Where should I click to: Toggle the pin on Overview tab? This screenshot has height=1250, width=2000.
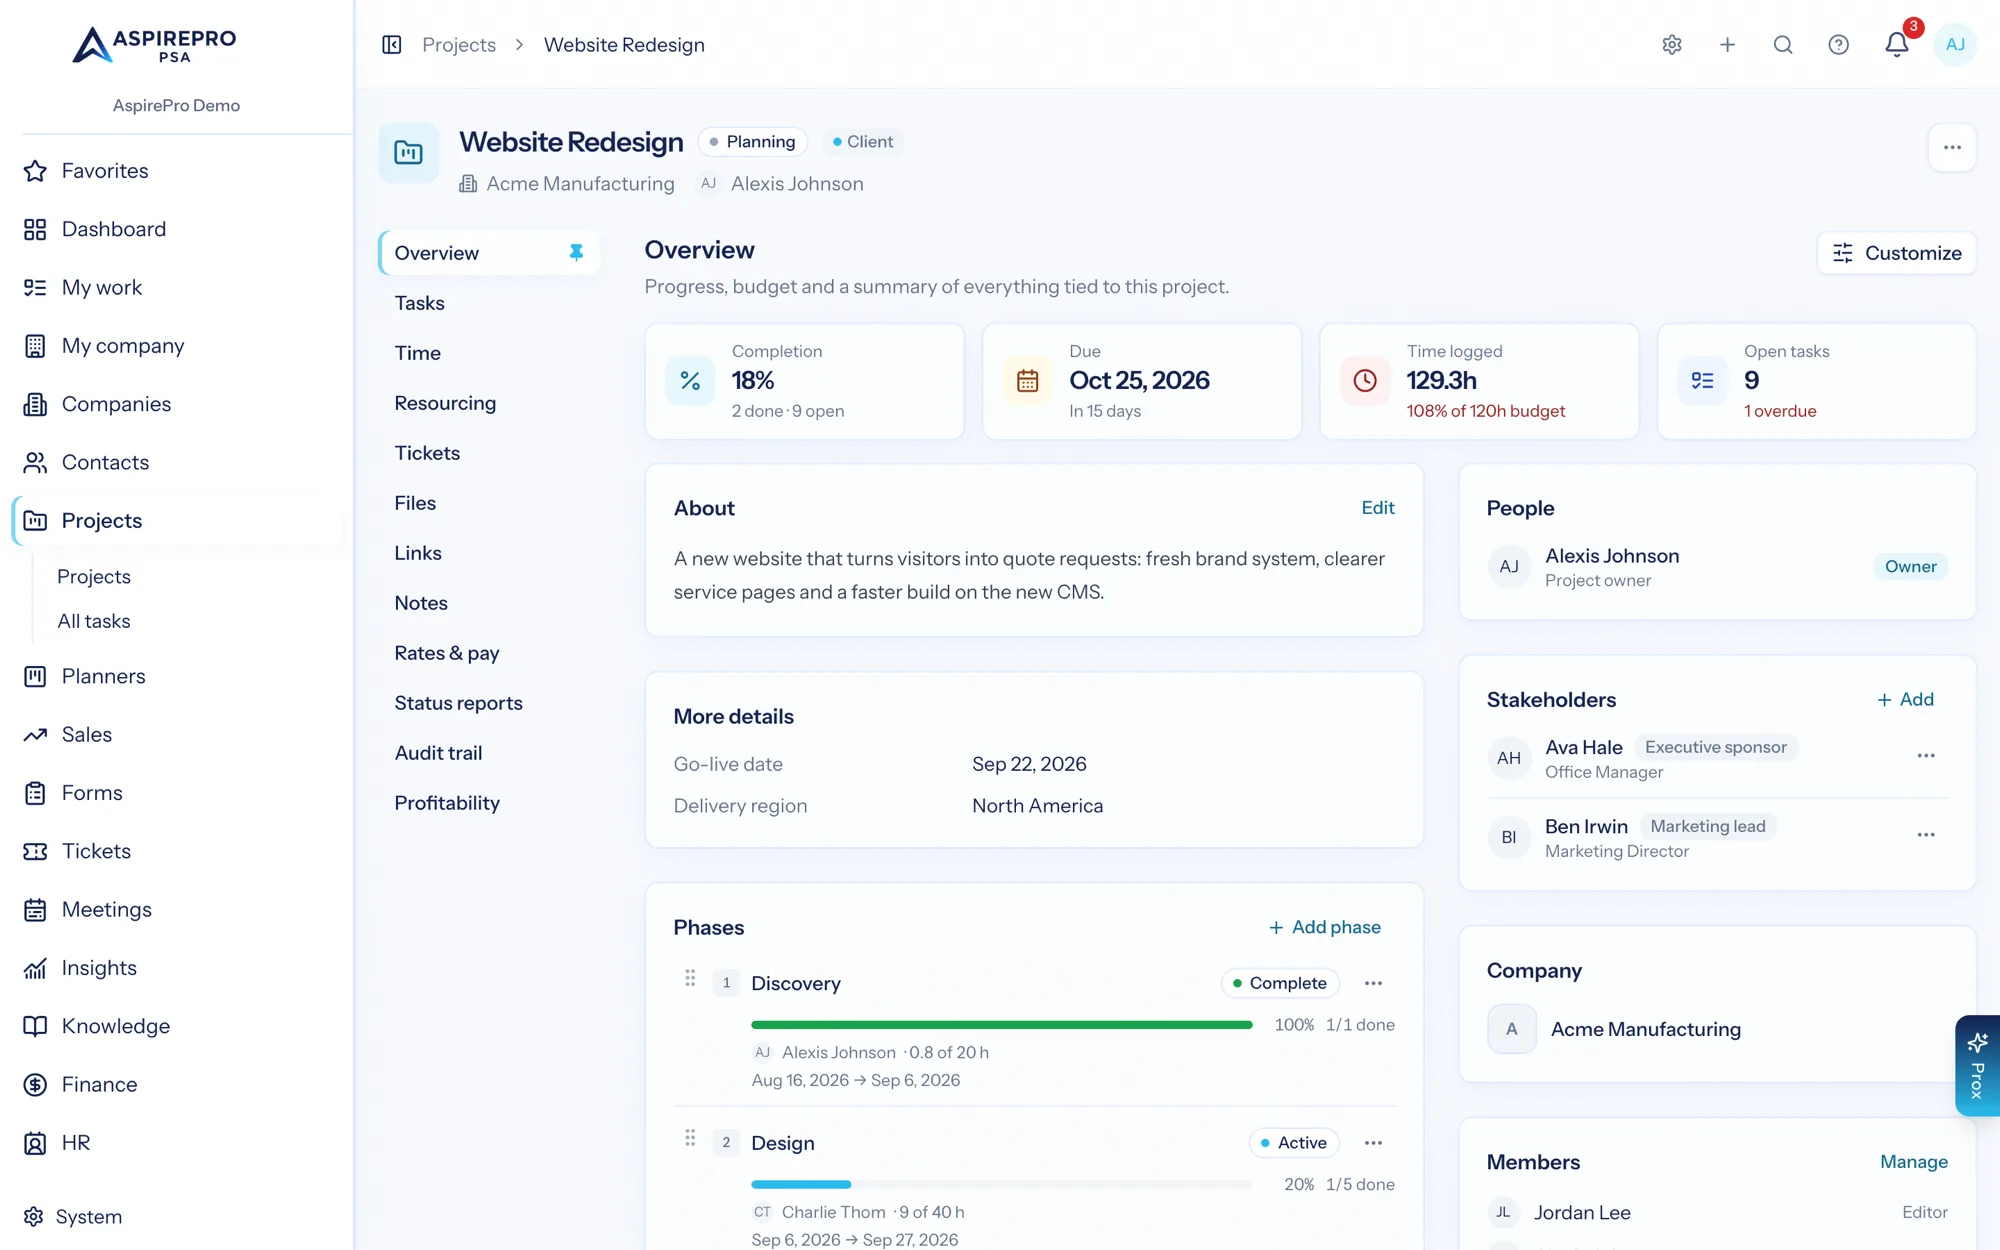576,253
